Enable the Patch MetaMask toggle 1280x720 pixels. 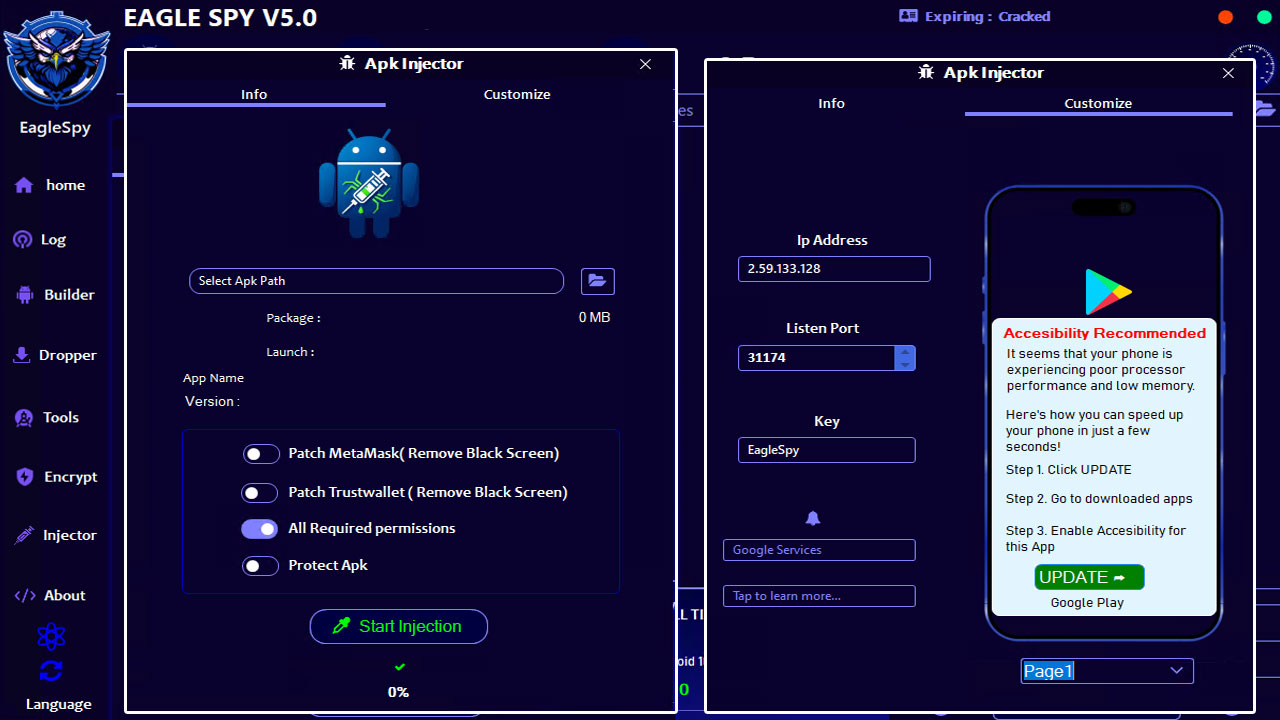point(260,453)
